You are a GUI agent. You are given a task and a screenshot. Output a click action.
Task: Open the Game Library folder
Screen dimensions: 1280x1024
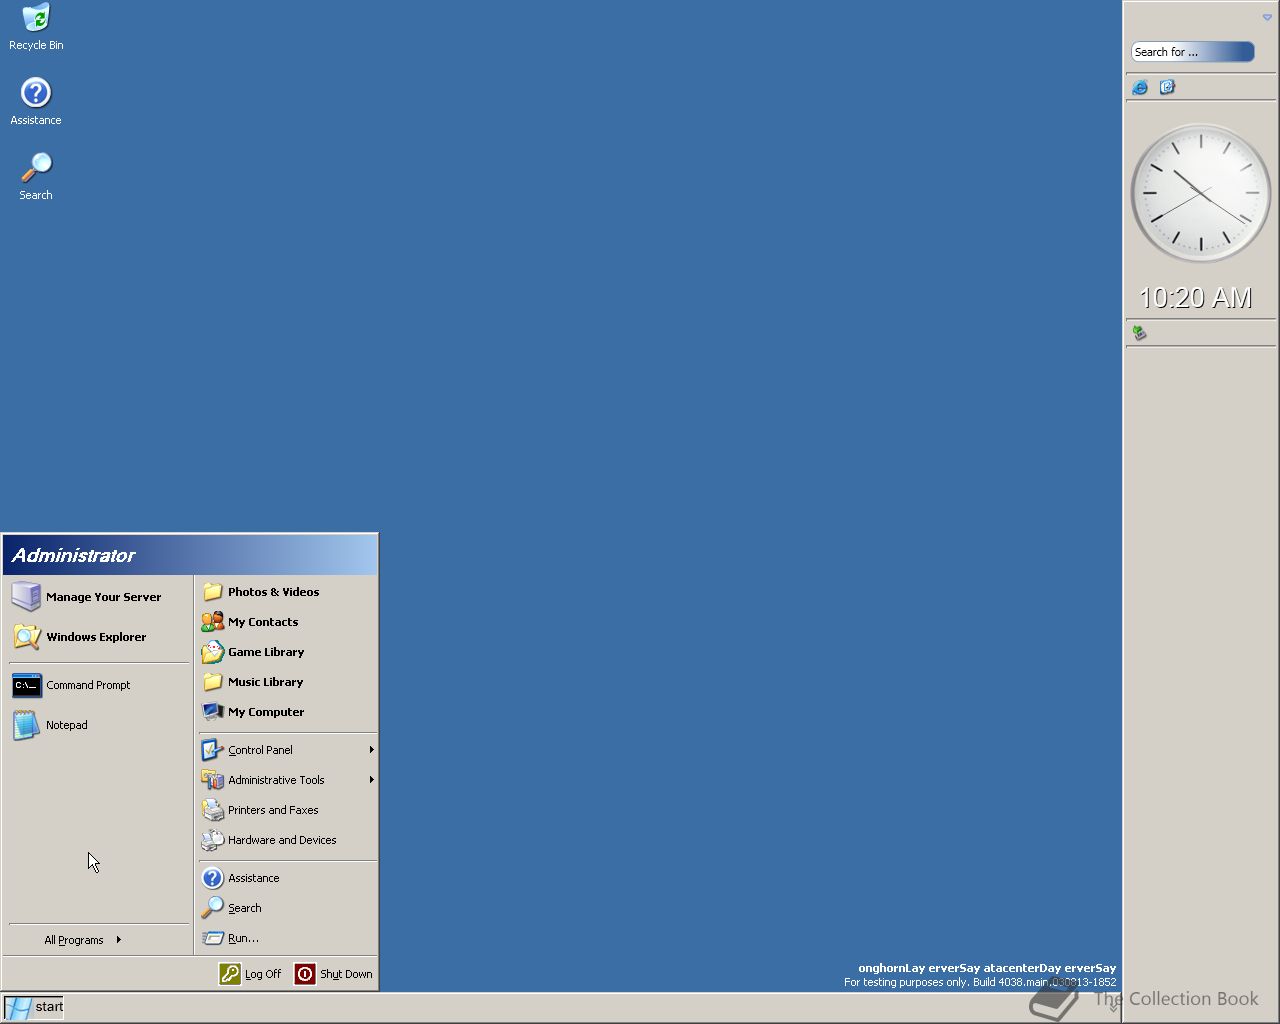pyautogui.click(x=287, y=652)
